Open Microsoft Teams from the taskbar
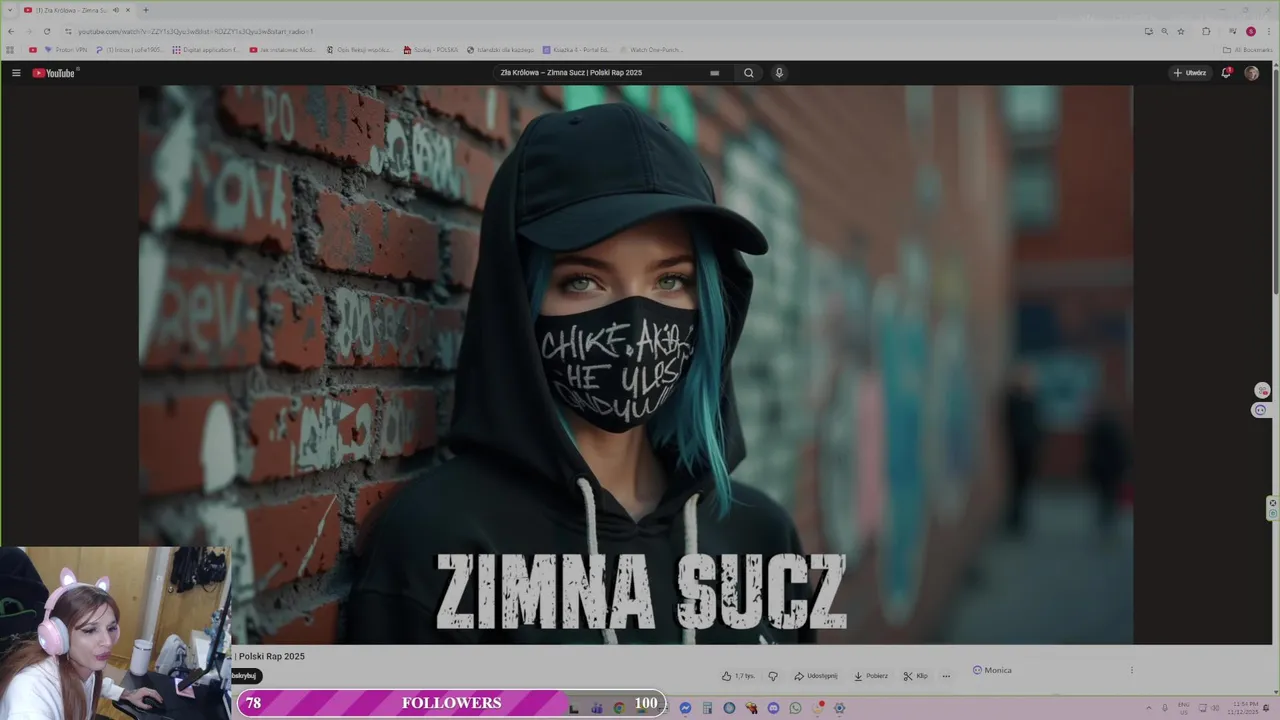This screenshot has height=720, width=1280. 597,708
